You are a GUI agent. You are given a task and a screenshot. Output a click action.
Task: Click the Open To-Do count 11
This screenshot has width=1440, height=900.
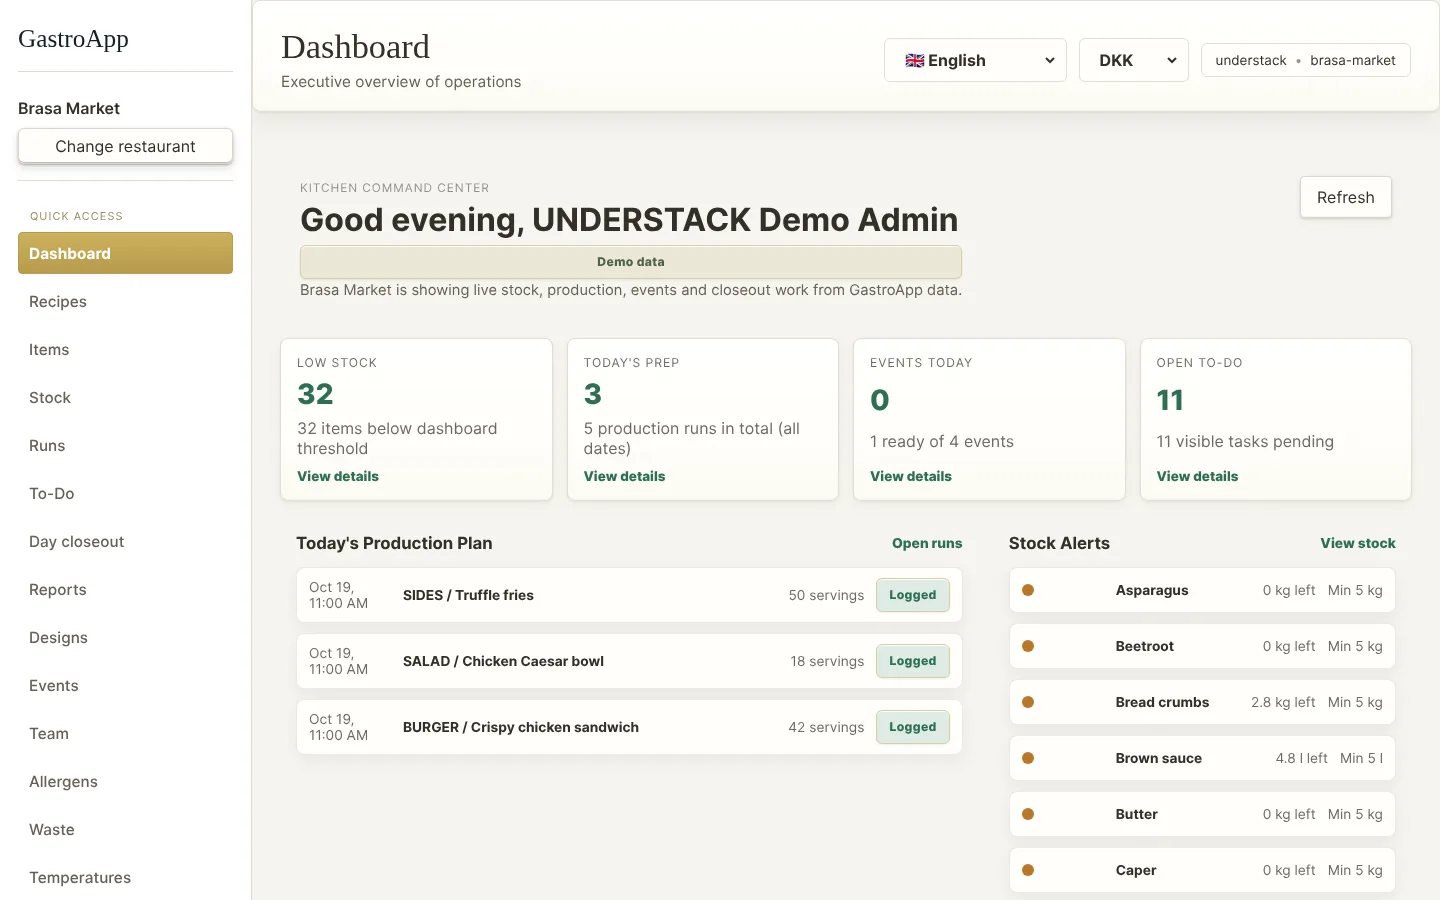1170,400
